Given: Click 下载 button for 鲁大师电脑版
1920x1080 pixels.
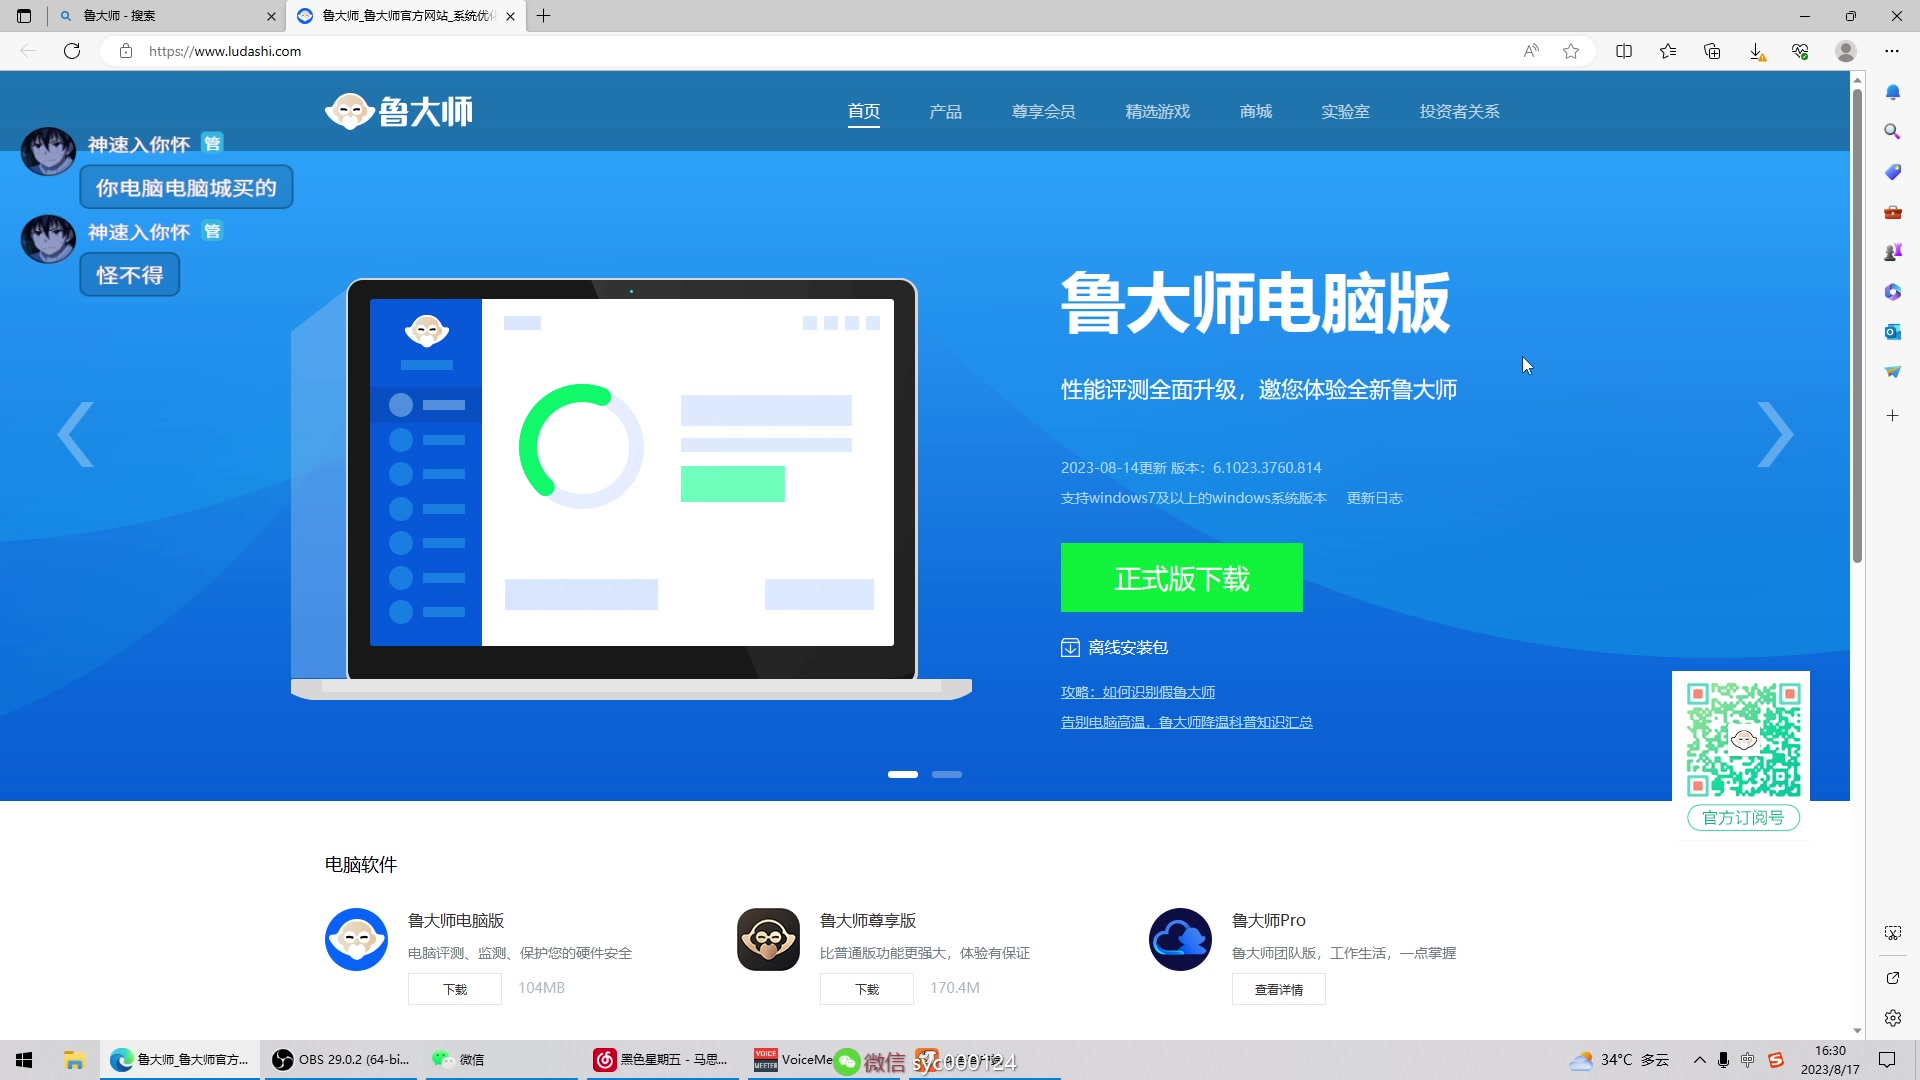Looking at the screenshot, I should tap(455, 989).
